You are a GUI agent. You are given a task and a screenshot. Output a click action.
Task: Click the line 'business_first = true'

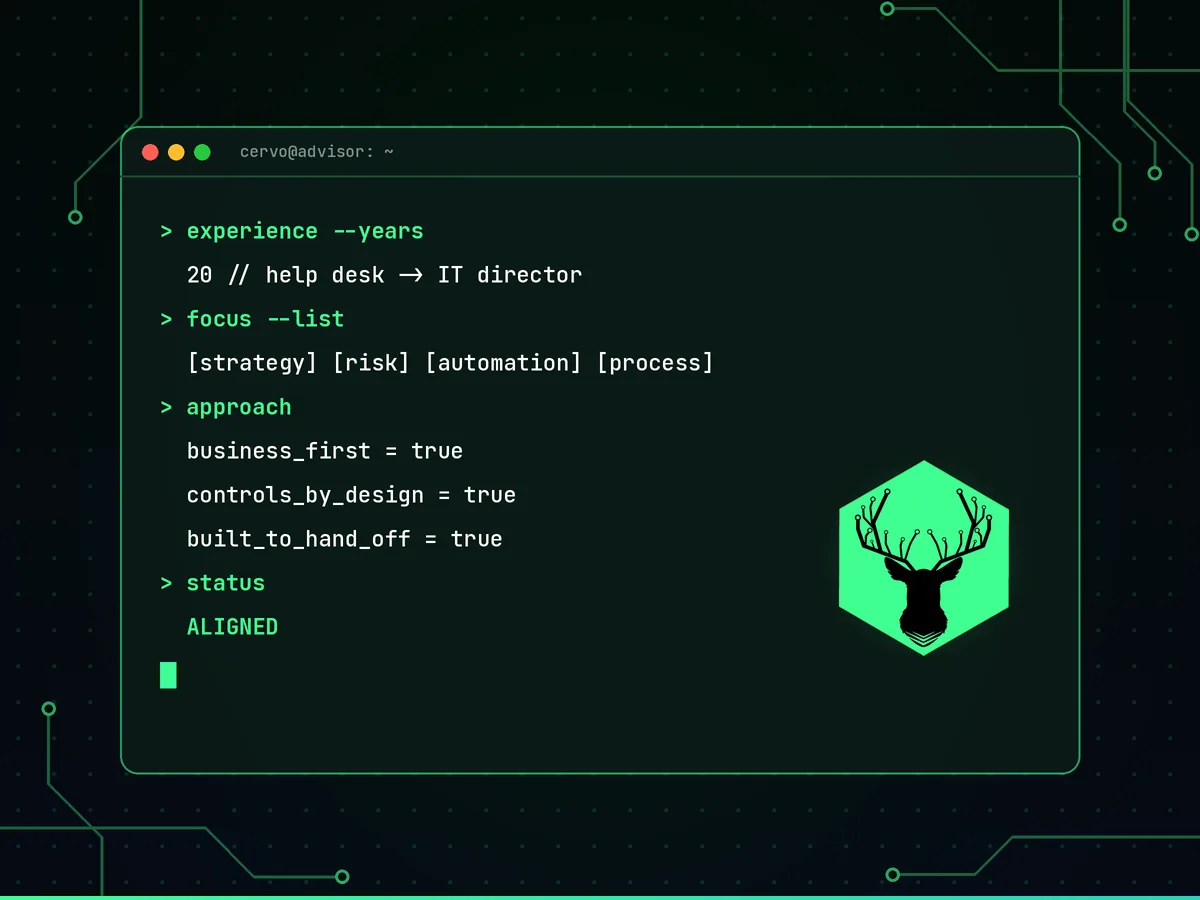pos(325,451)
